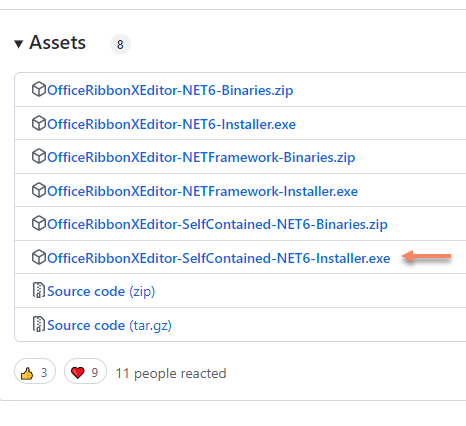Download OfficeRibbonXEditor-NETFramework-Installer.exe
This screenshot has width=466, height=426.
click(x=202, y=191)
